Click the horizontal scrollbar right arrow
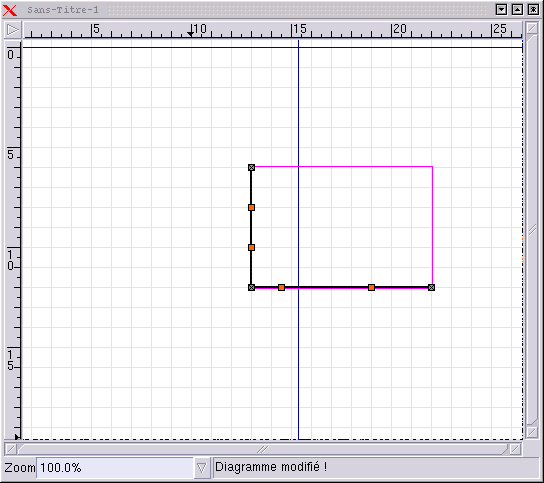544x483 pixels. pyautogui.click(x=516, y=449)
